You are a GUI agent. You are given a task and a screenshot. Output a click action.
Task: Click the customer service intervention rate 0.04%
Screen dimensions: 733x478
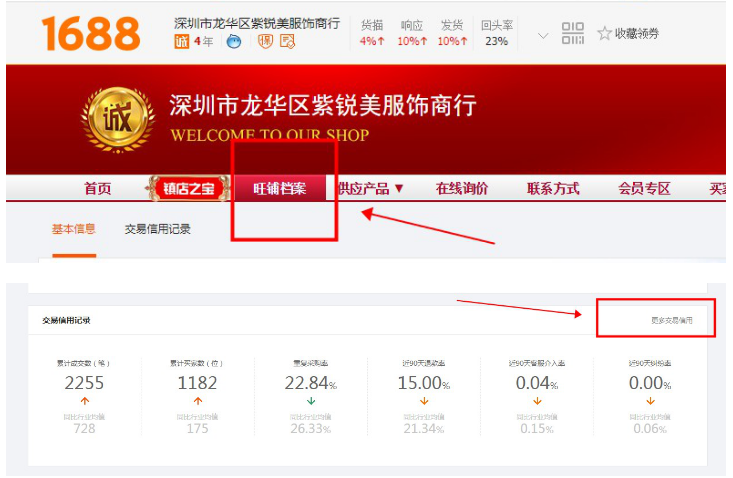coord(537,383)
